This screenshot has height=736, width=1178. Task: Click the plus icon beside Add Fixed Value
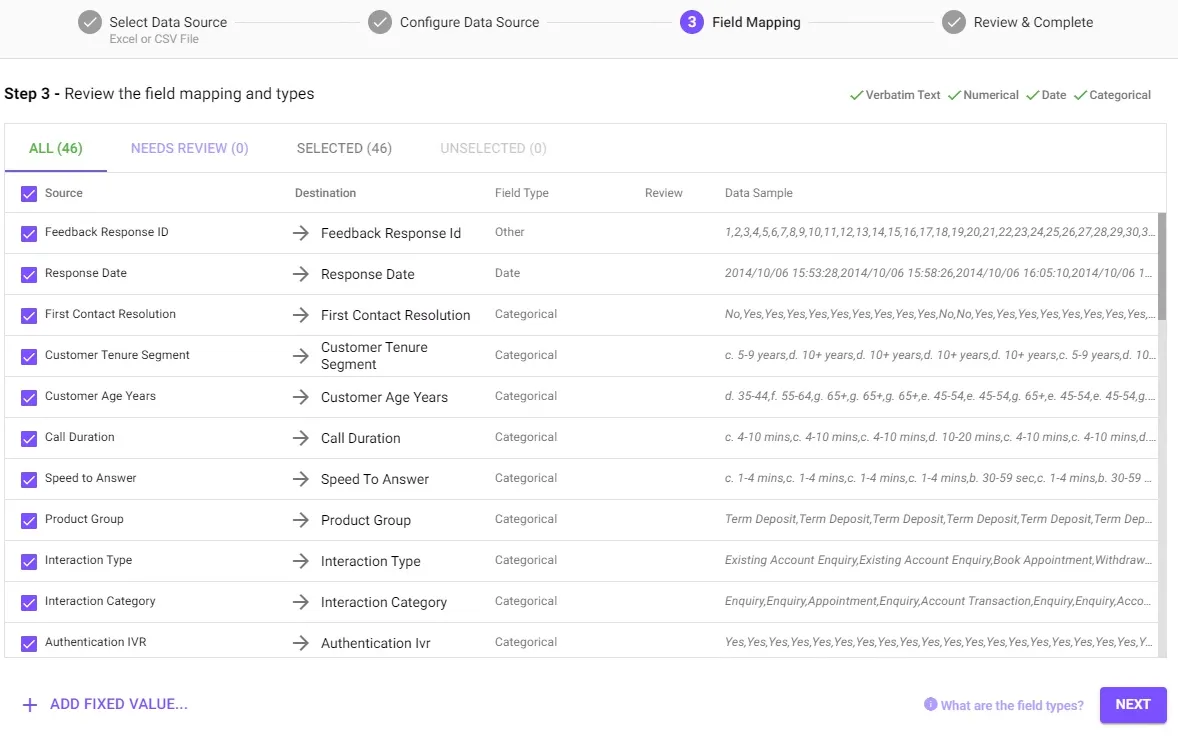click(x=29, y=705)
